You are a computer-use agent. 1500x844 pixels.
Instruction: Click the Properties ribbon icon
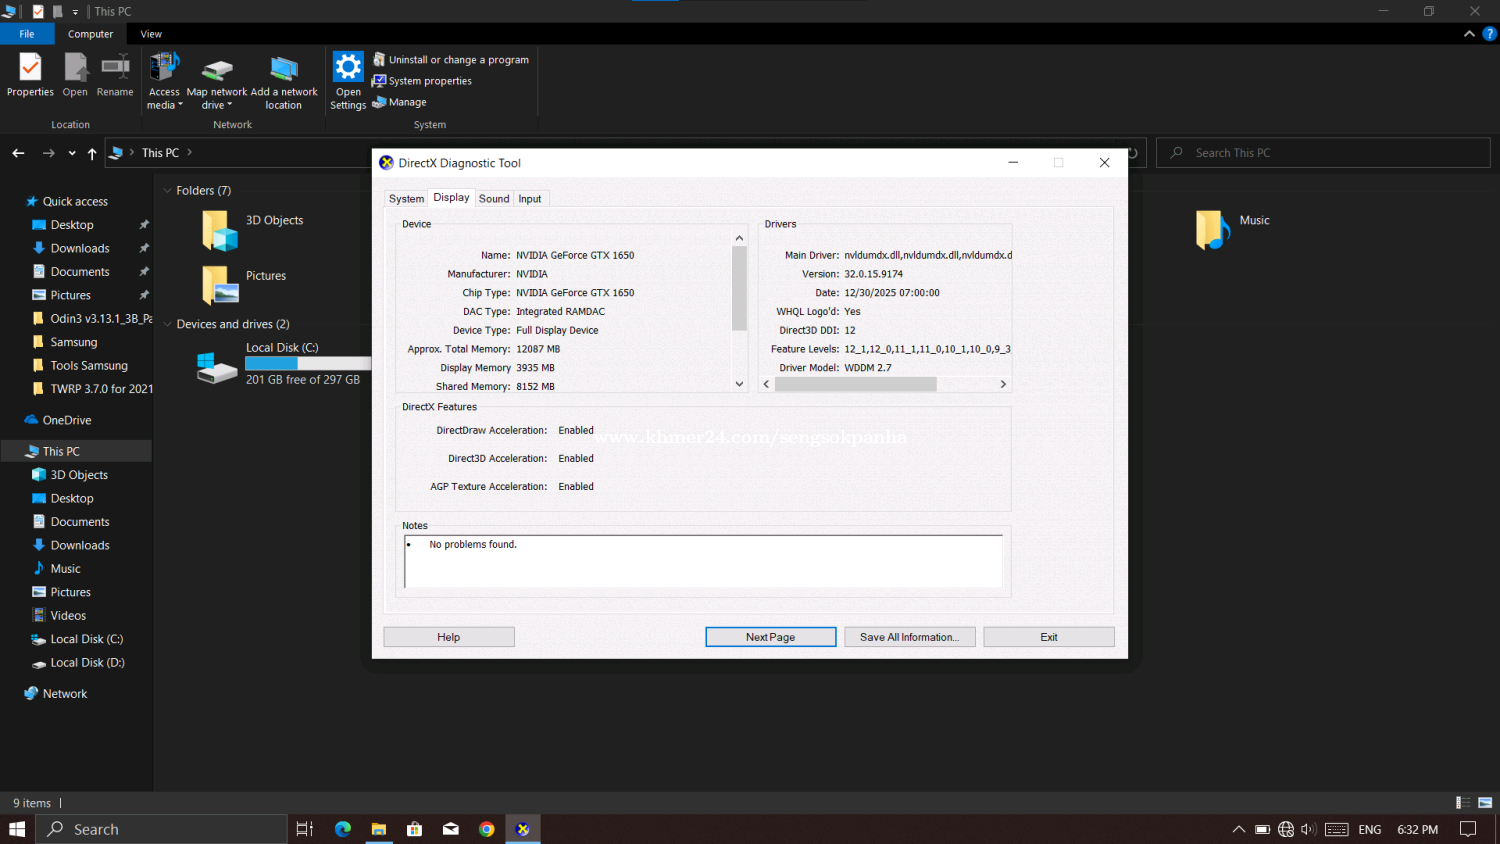(x=30, y=68)
